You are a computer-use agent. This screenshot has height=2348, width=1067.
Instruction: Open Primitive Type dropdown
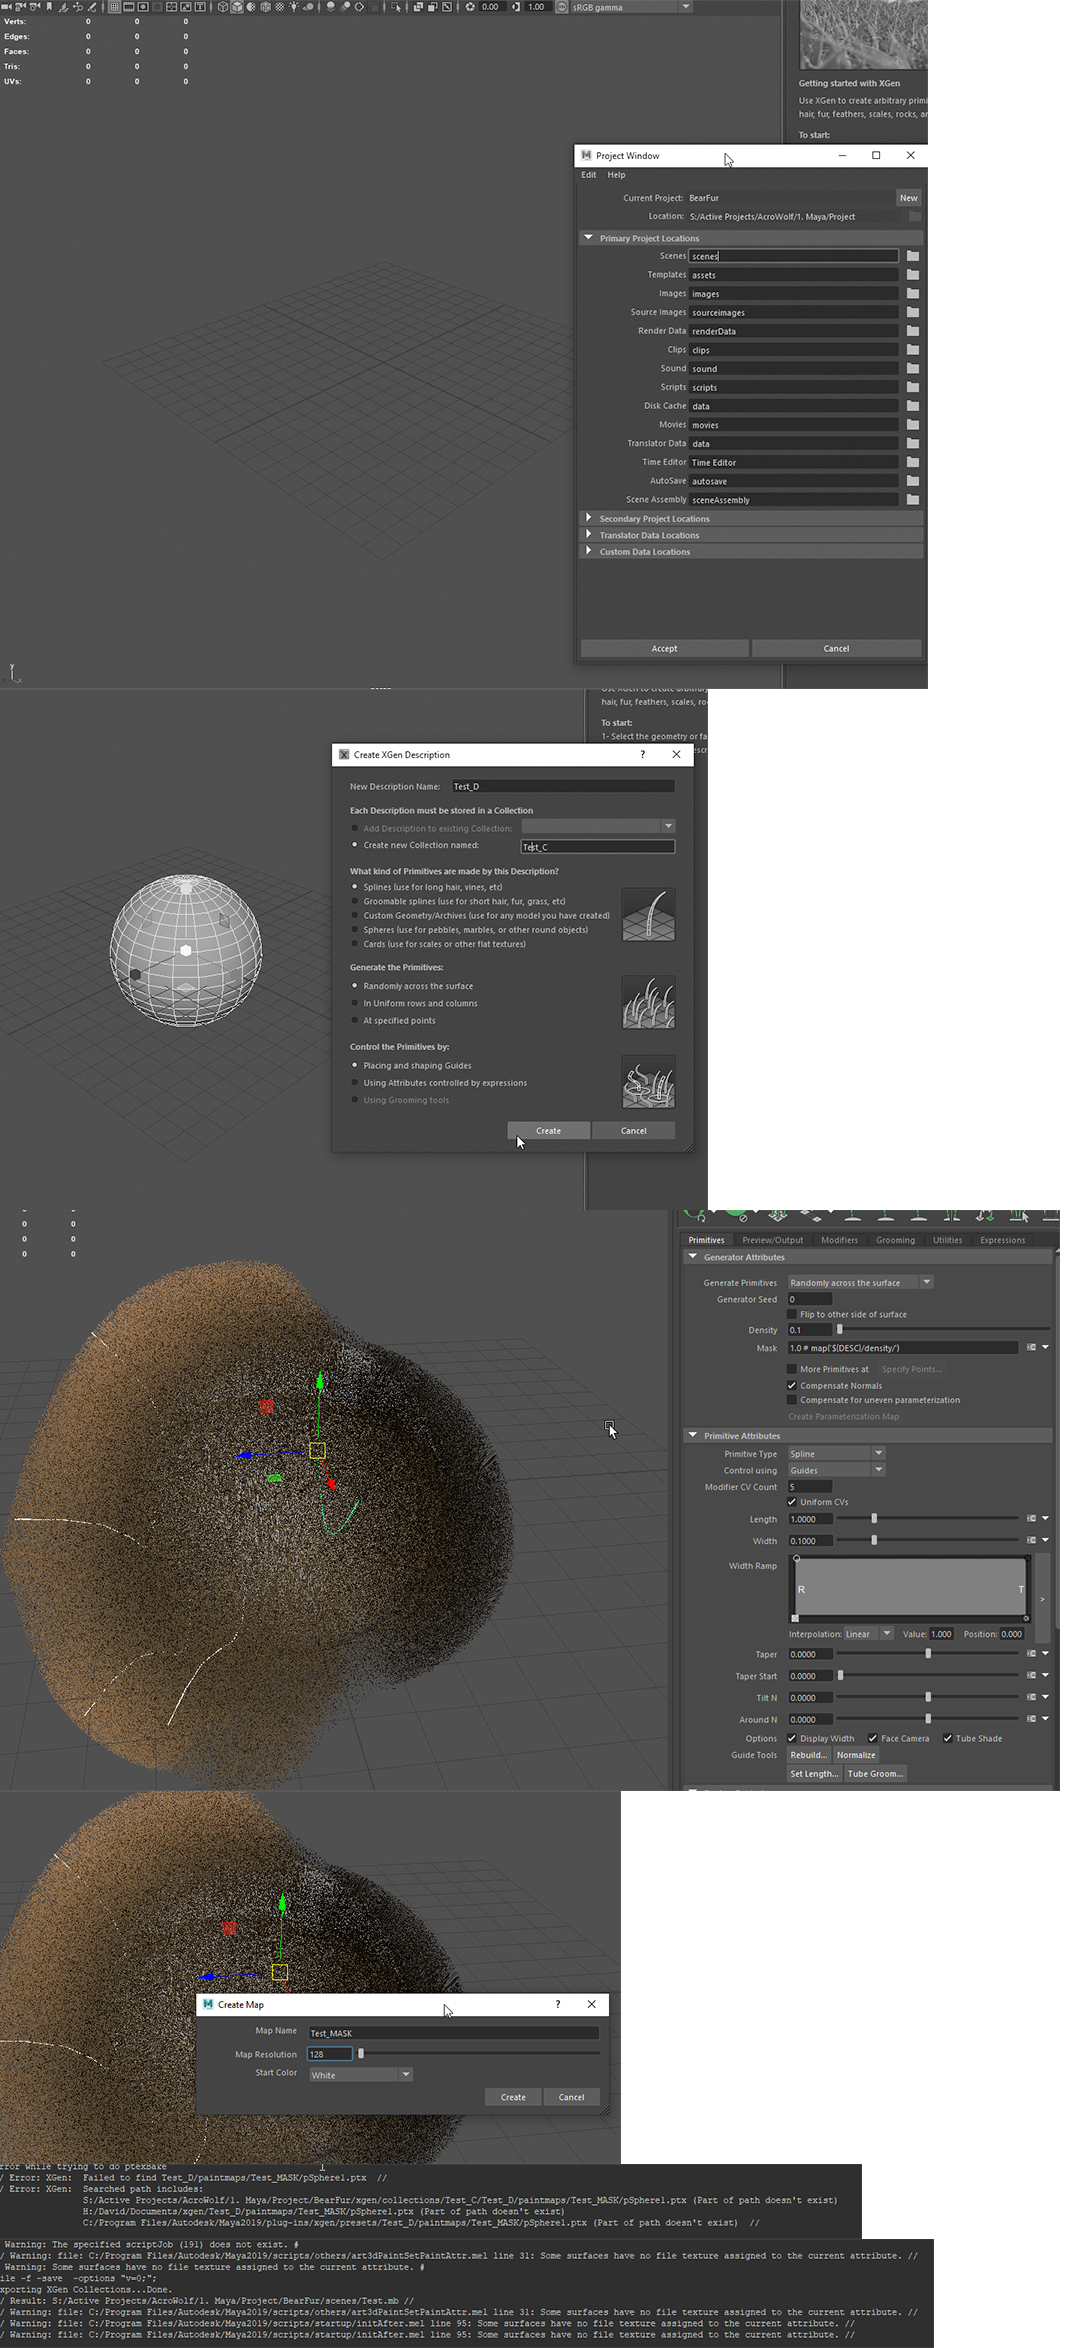836,1454
